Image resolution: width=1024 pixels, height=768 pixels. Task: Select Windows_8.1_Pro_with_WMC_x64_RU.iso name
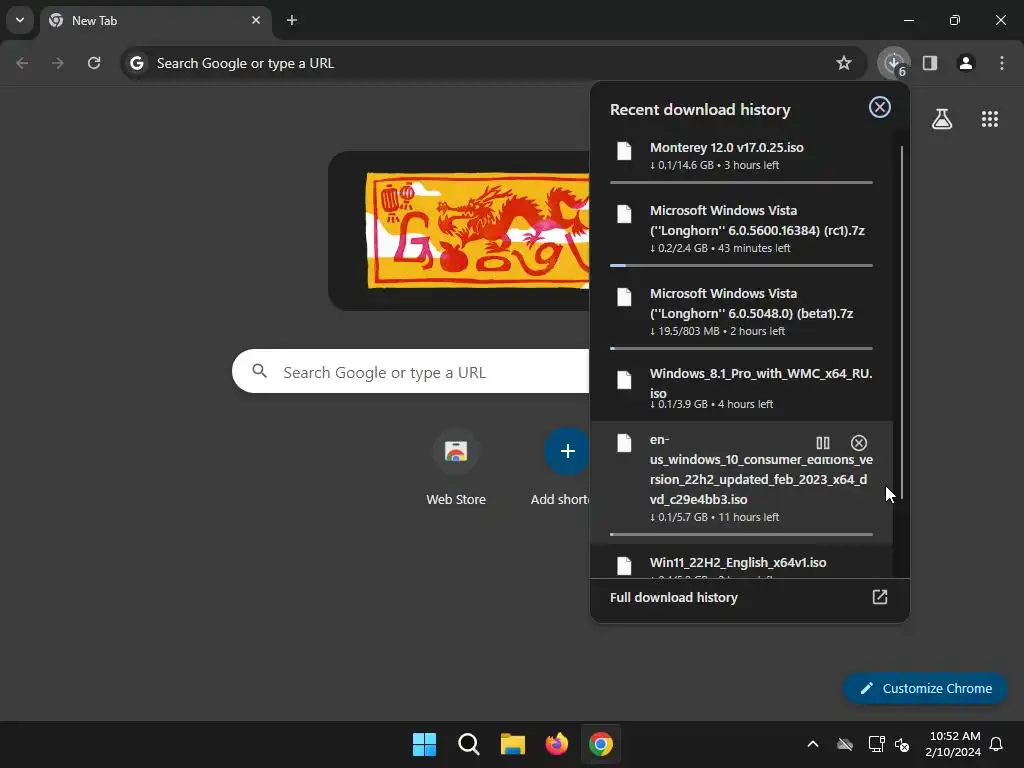pyautogui.click(x=761, y=383)
